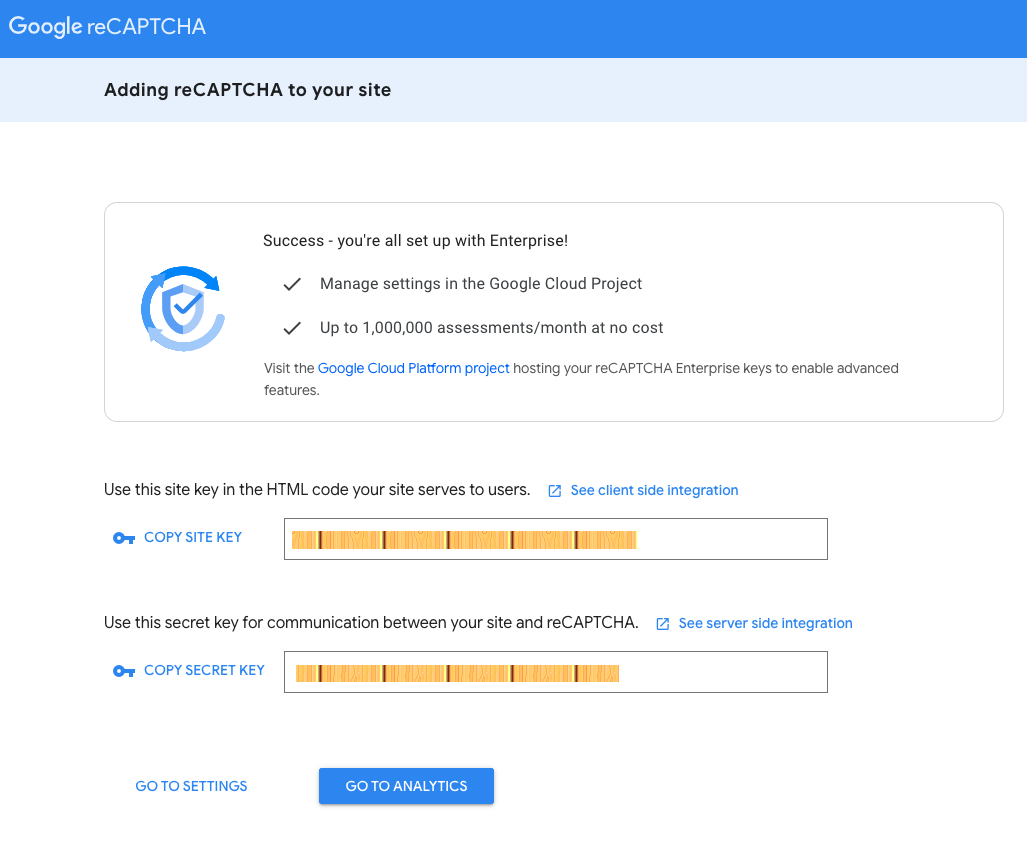Click the checkmark next to 1,000,000 assessments
Screen dimensions: 1027x857
click(292, 328)
